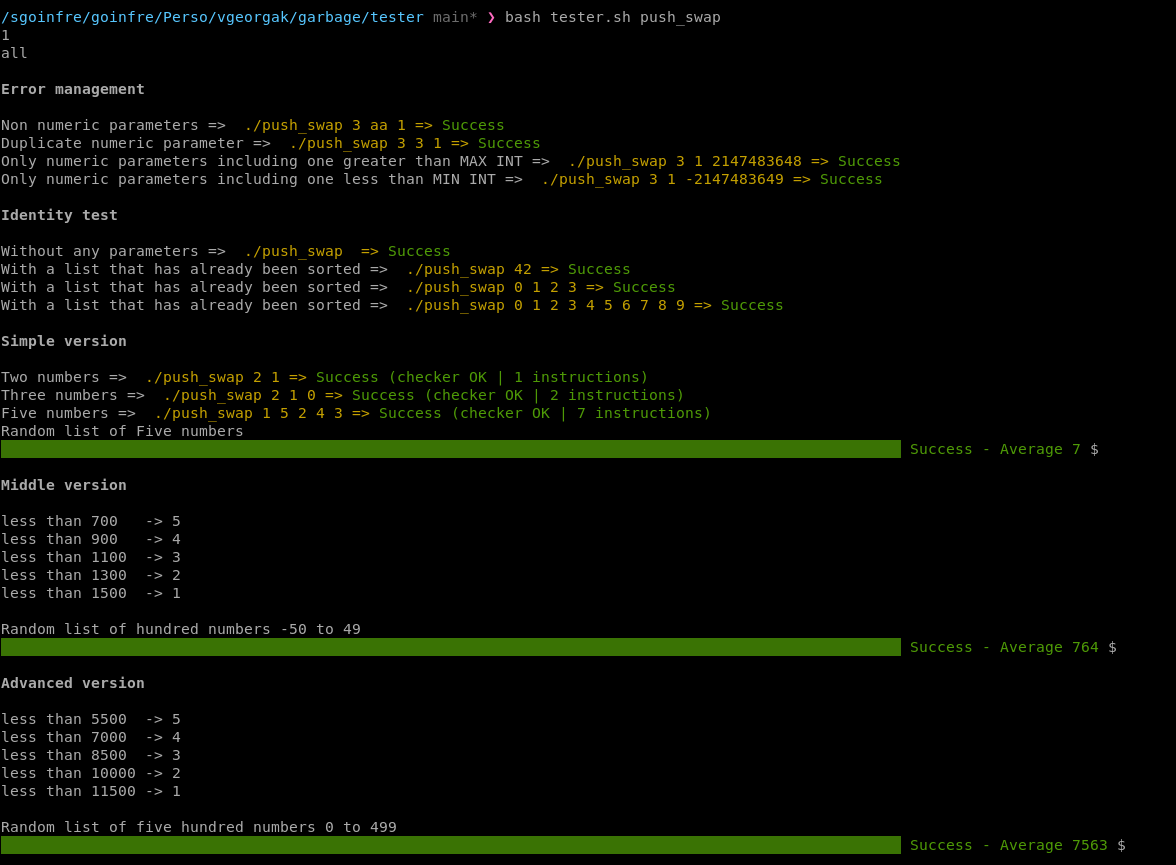Click Average 7 result text
Image resolution: width=1176 pixels, height=865 pixels.
pos(1040,449)
